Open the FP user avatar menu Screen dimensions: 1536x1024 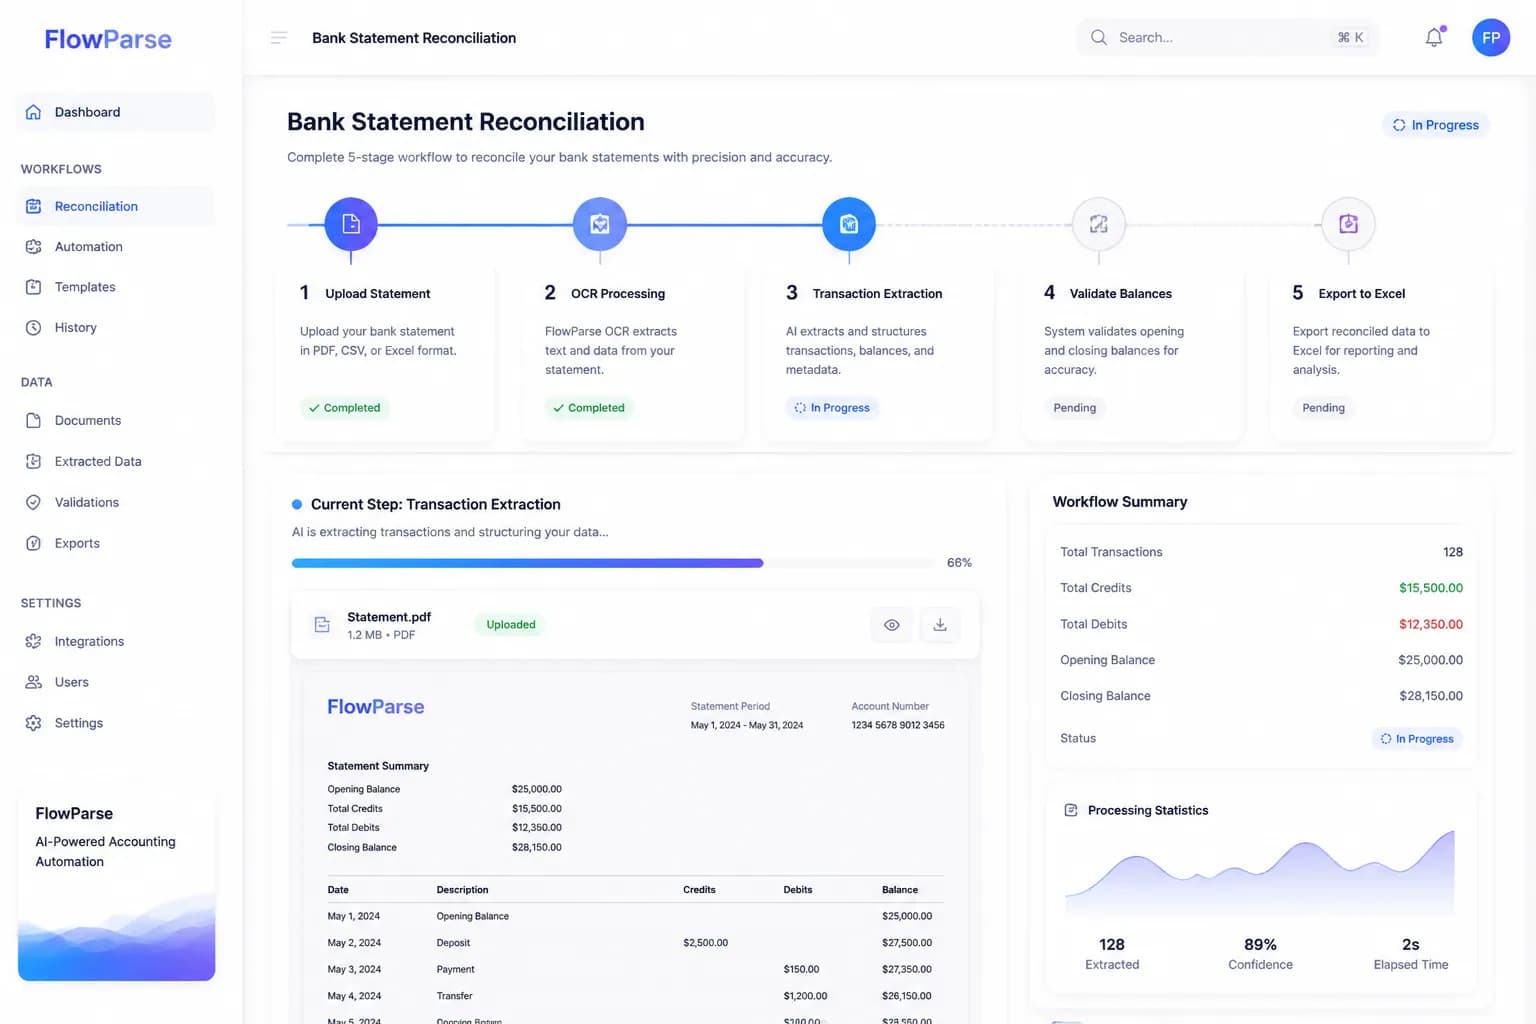pyautogui.click(x=1490, y=38)
